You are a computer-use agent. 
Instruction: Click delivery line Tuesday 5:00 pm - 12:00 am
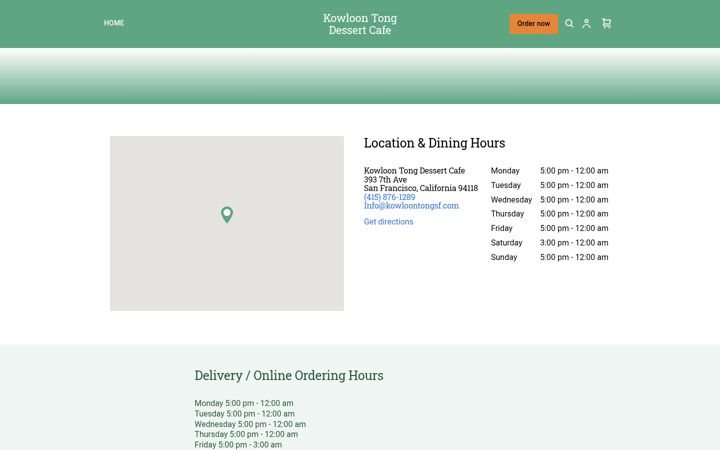pyautogui.click(x=245, y=414)
